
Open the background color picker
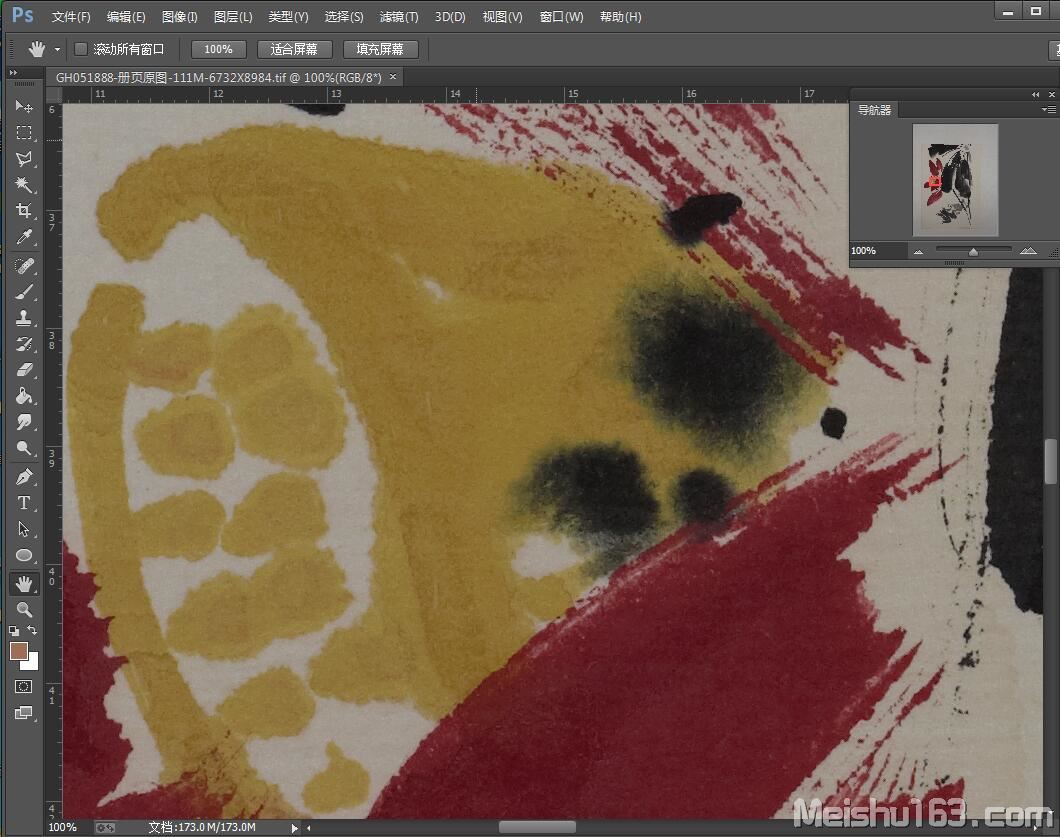tap(32, 663)
